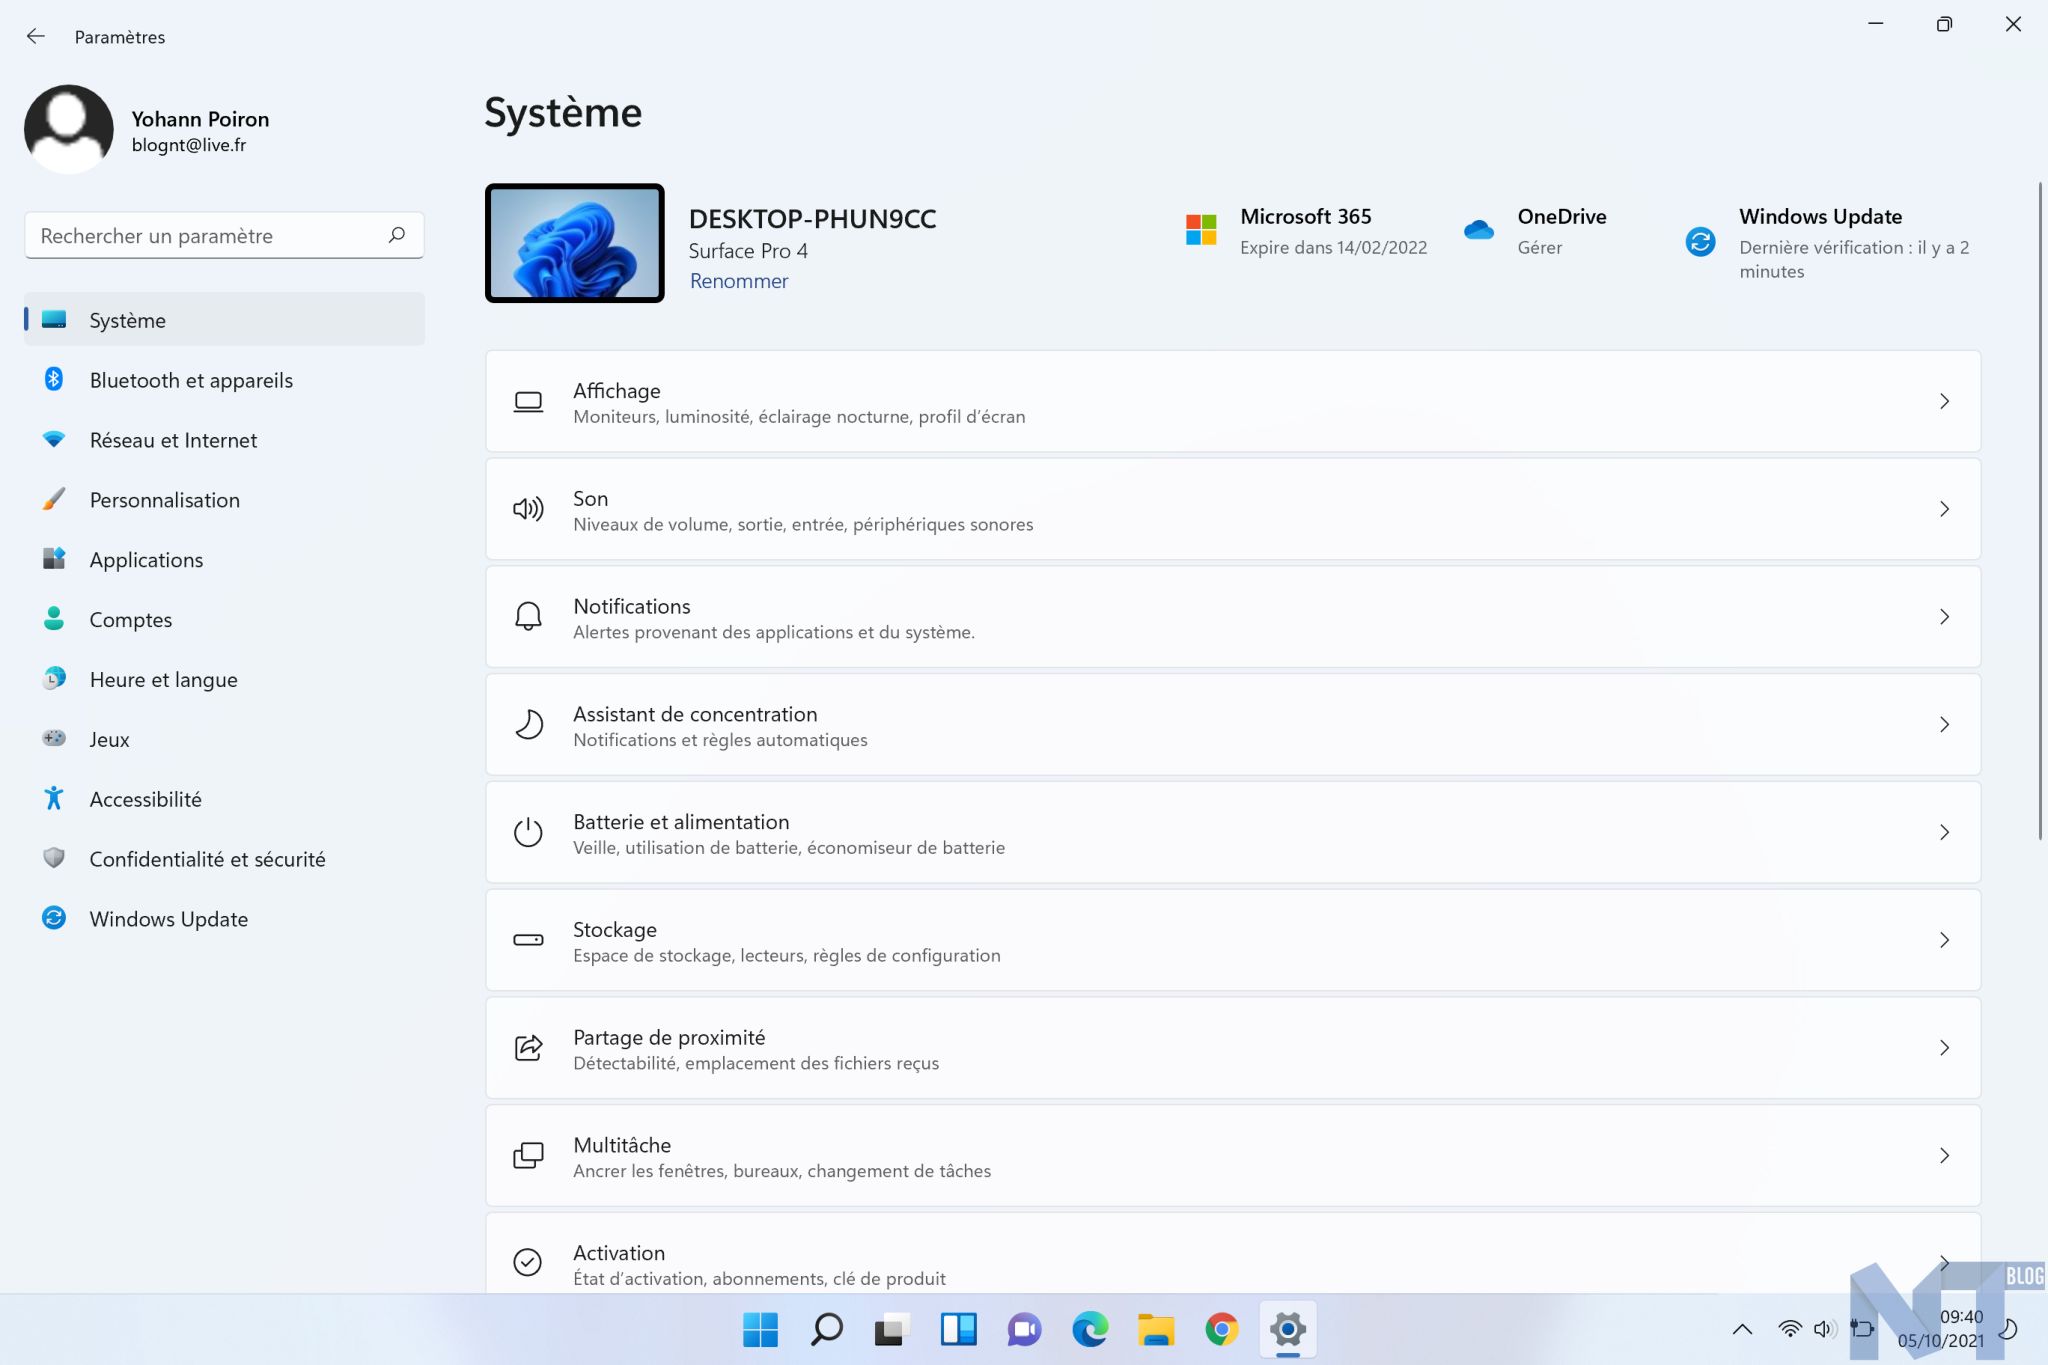Open File Explorer from the taskbar
This screenshot has width=2048, height=1365.
pos(1155,1329)
